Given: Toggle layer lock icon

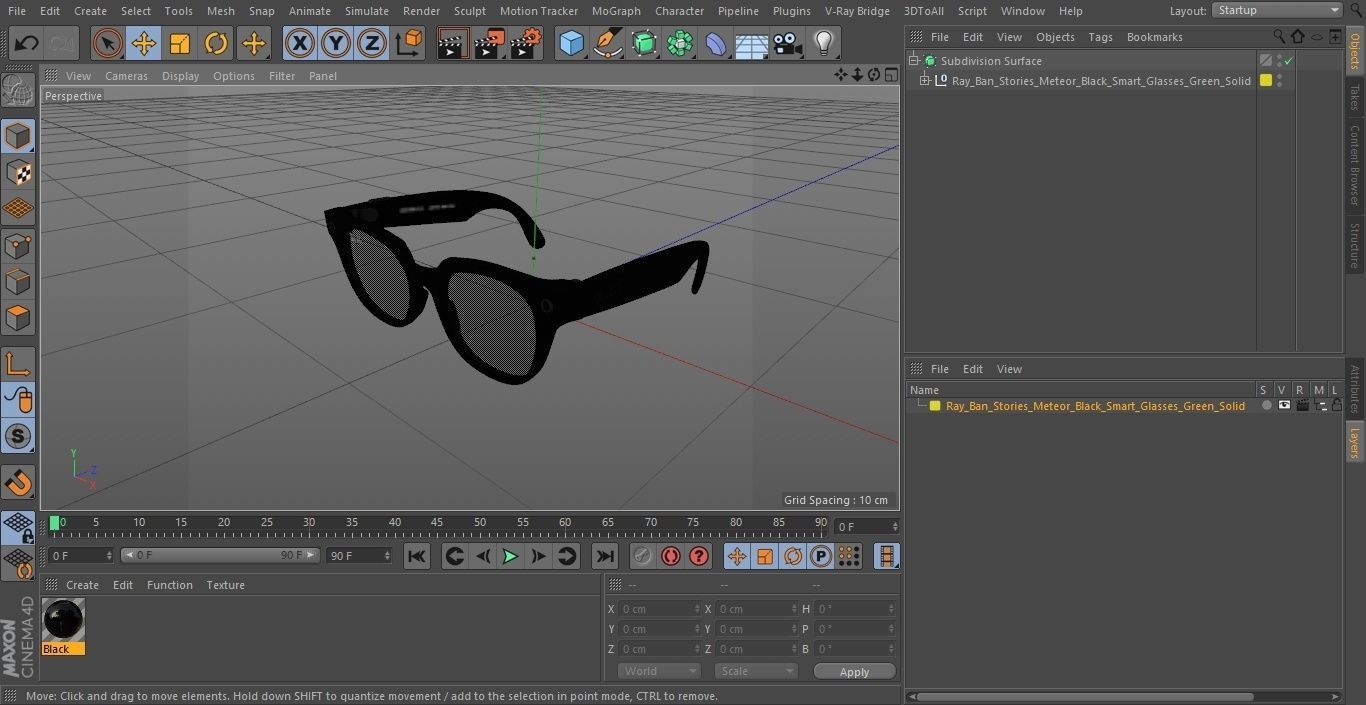Looking at the screenshot, I should click(1337, 406).
